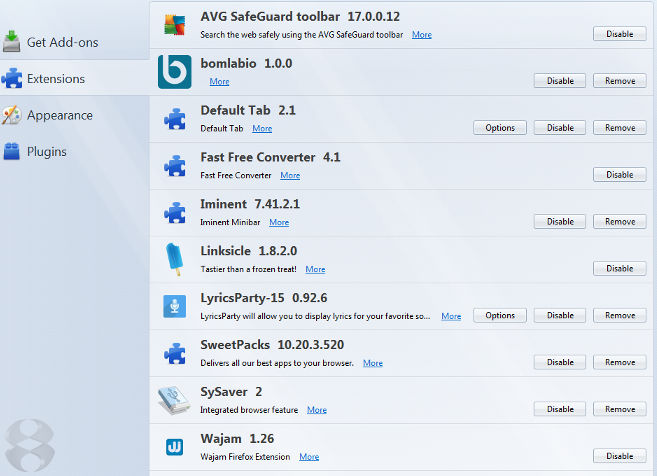Click the Plugins lego brick icon

click(x=12, y=151)
